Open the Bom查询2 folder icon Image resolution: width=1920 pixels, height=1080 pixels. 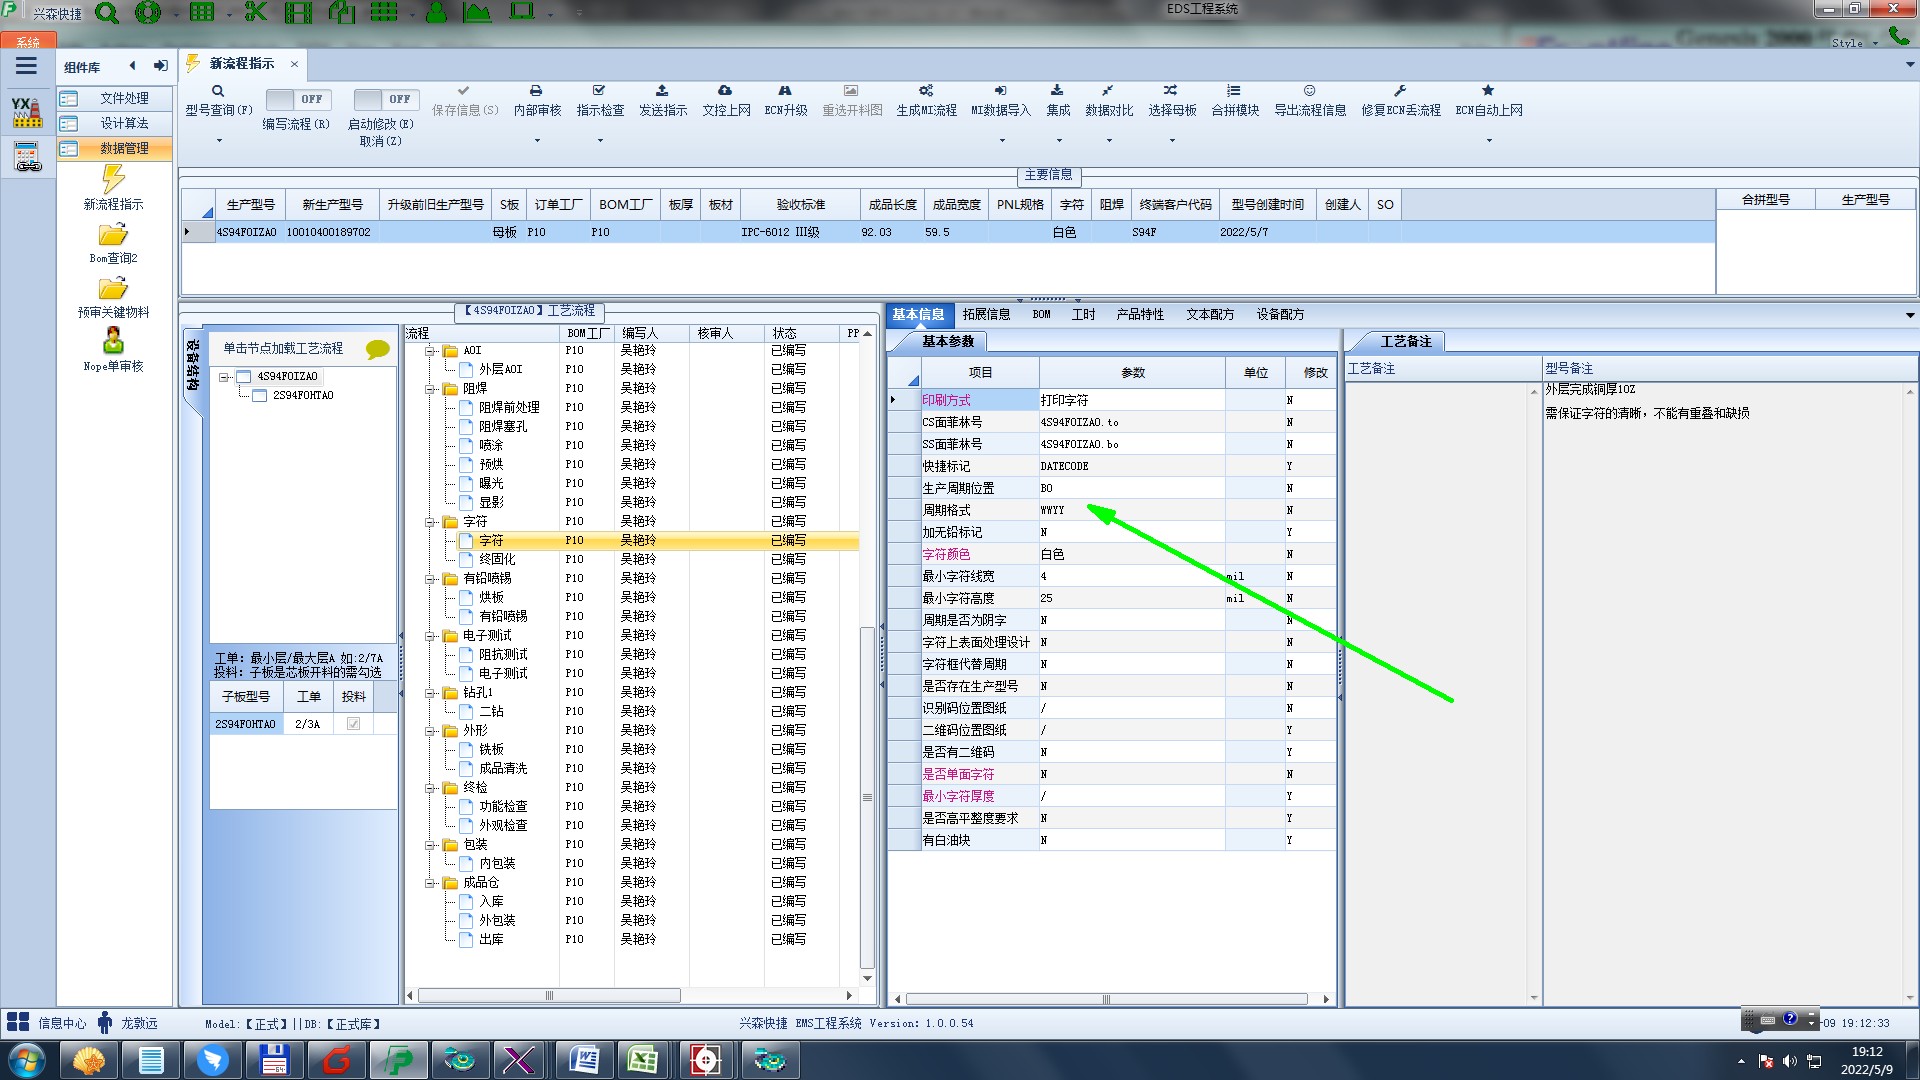point(113,235)
